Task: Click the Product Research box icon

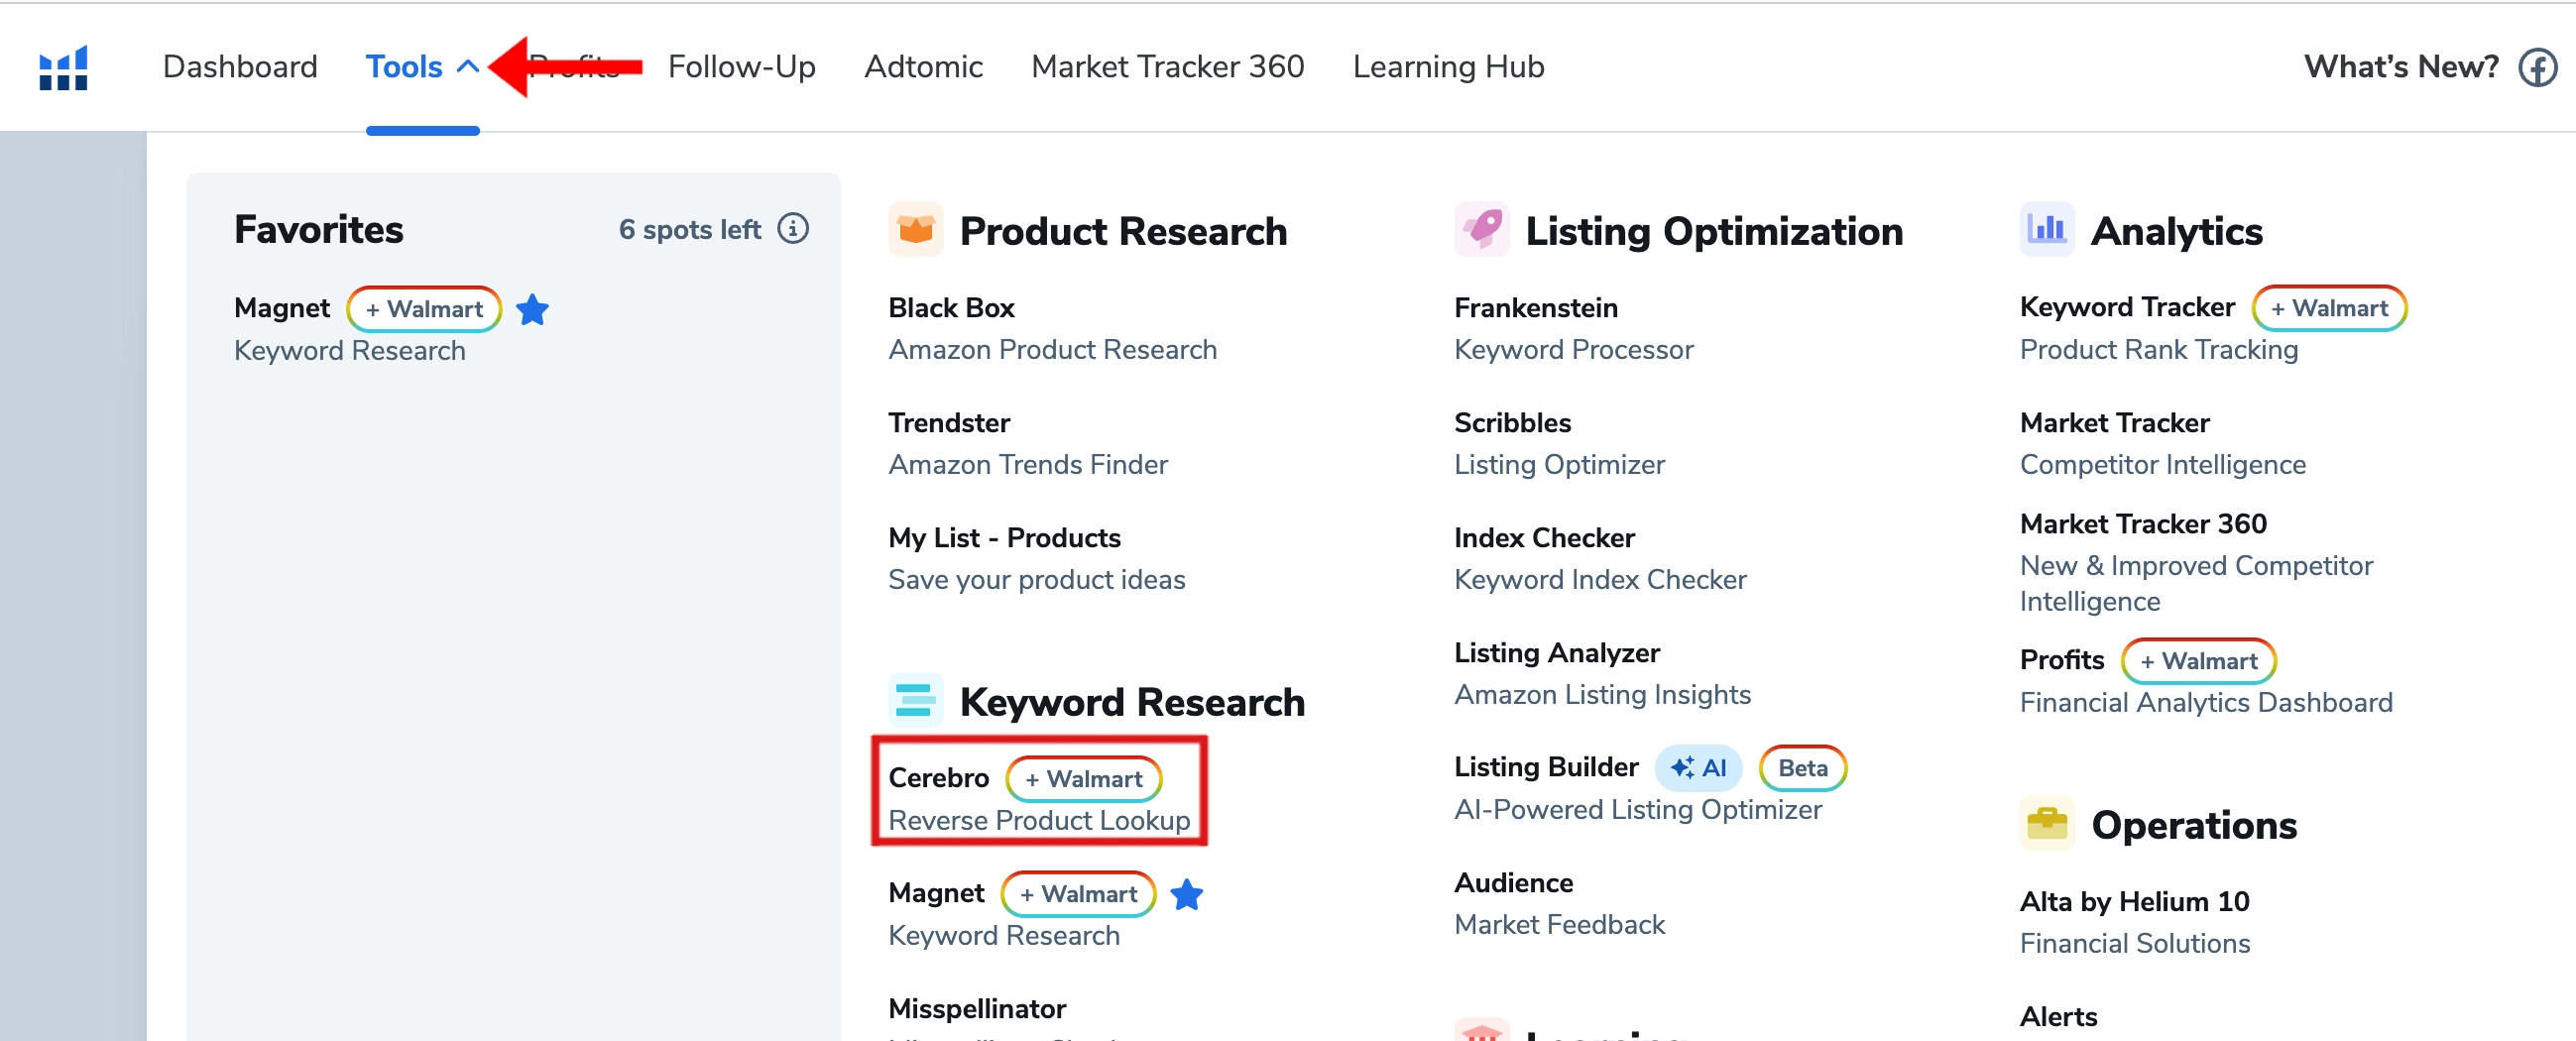Action: pyautogui.click(x=915, y=230)
